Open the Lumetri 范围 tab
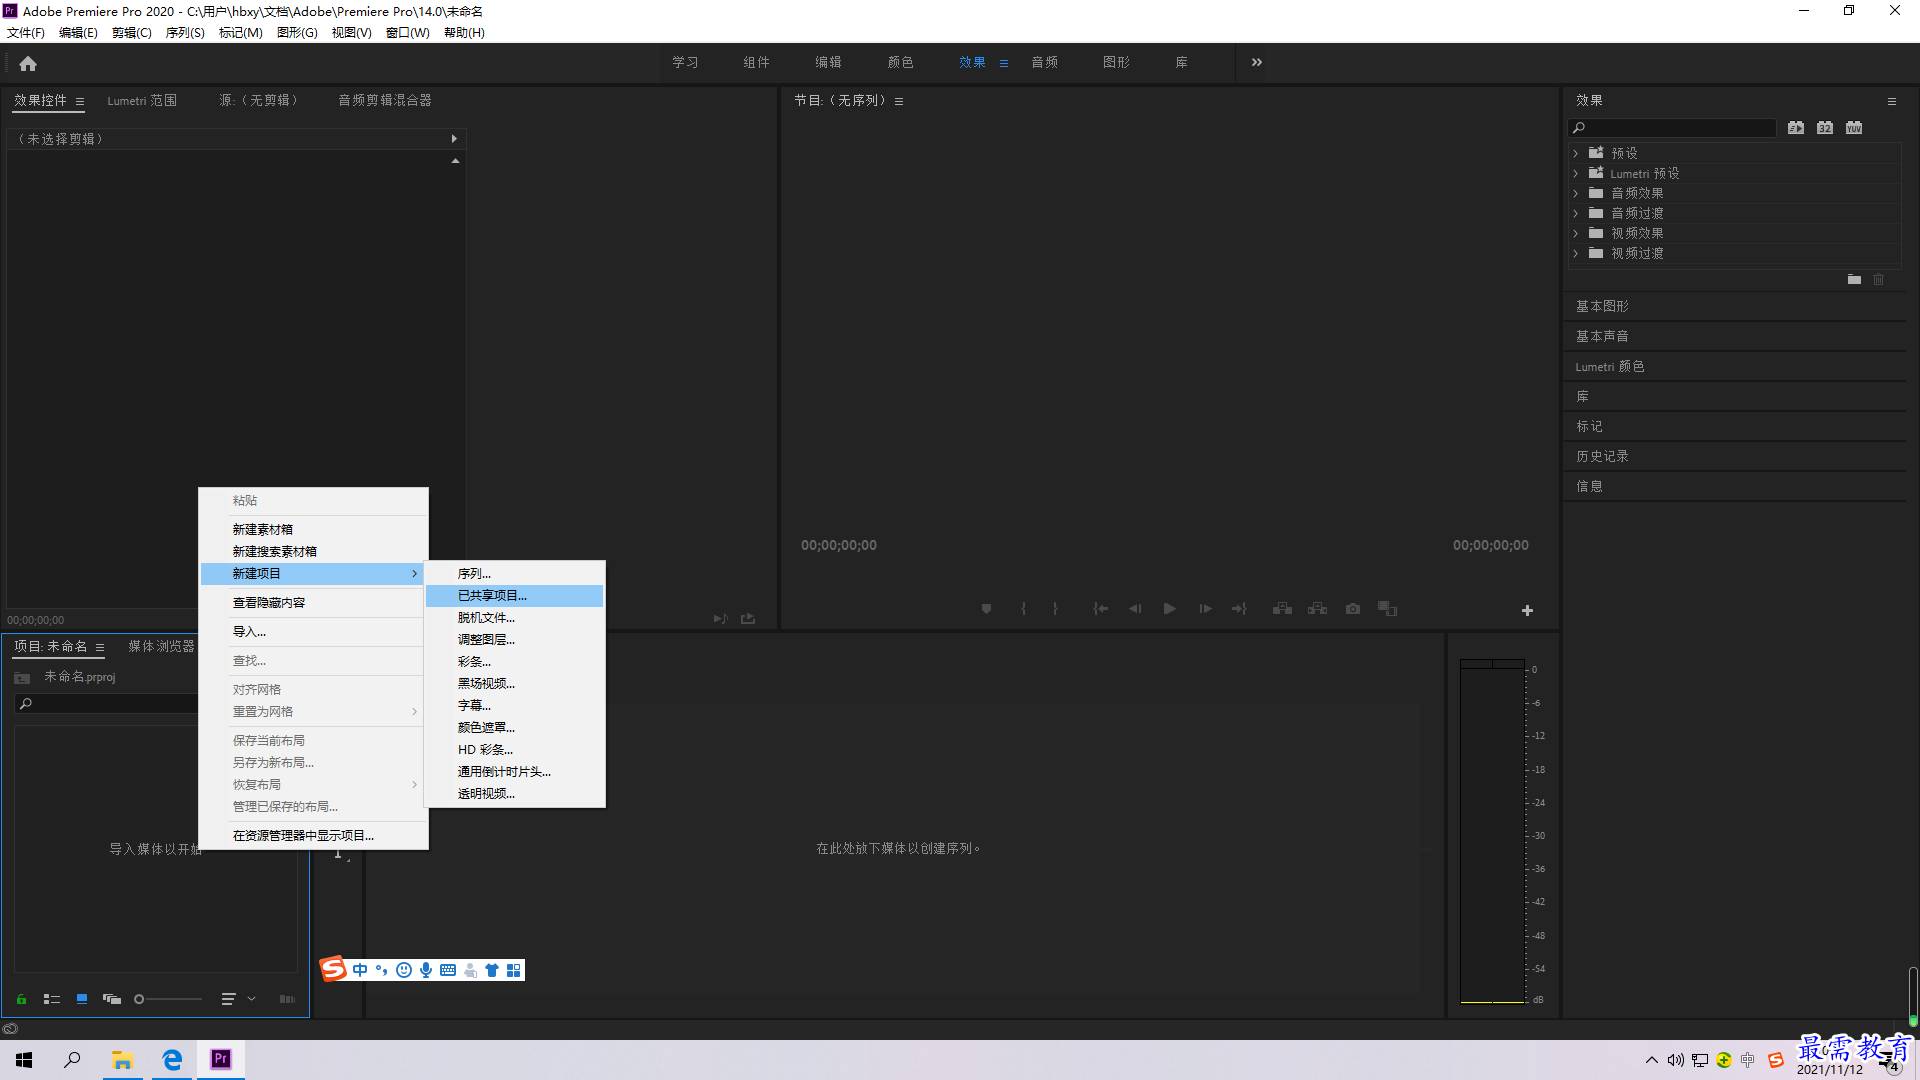 pyautogui.click(x=142, y=100)
